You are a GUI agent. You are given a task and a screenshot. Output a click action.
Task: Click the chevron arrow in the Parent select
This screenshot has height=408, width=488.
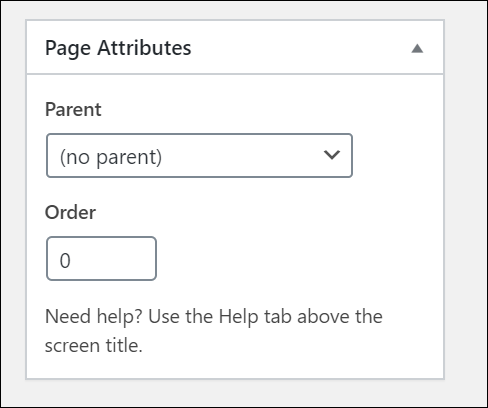coord(332,155)
